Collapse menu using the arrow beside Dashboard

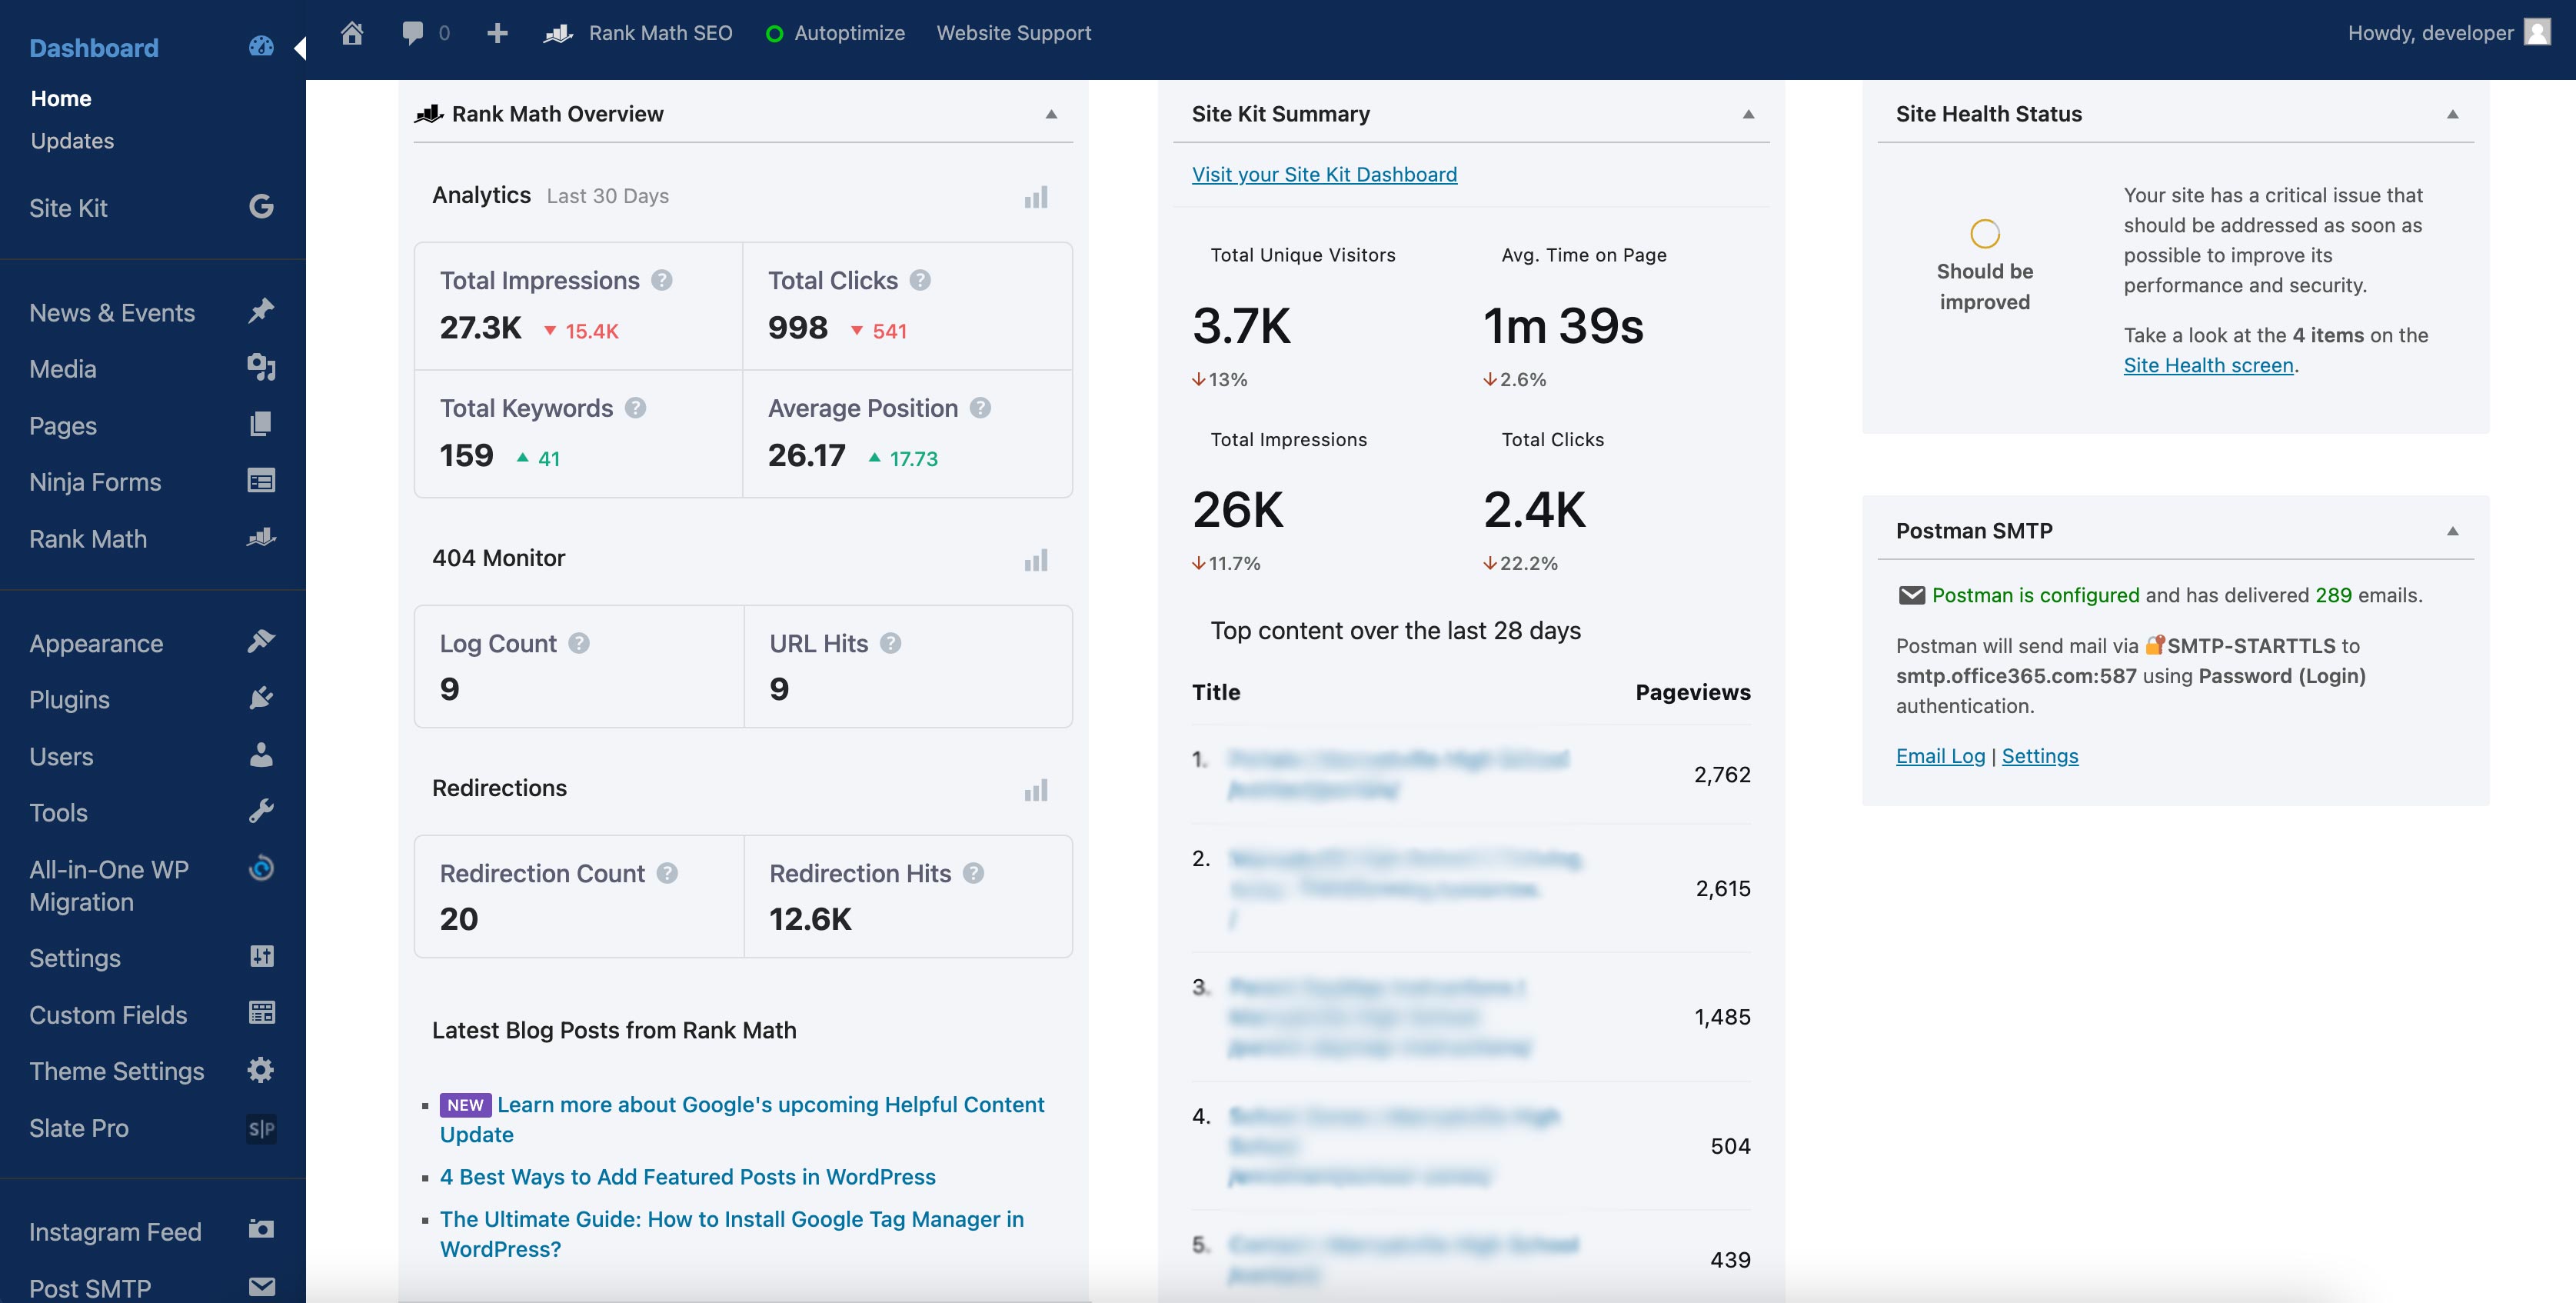[x=299, y=48]
